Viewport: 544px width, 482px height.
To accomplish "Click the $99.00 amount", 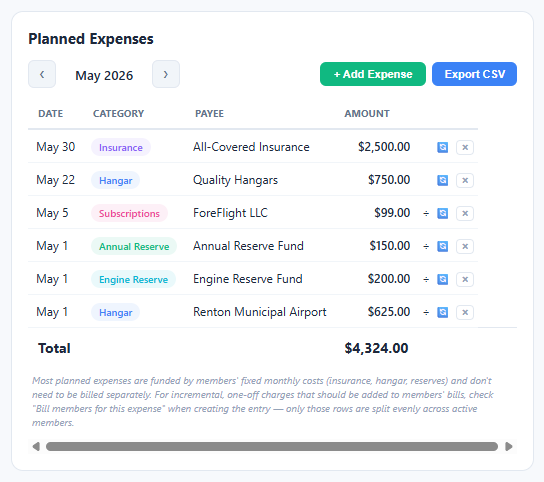I will [392, 213].
